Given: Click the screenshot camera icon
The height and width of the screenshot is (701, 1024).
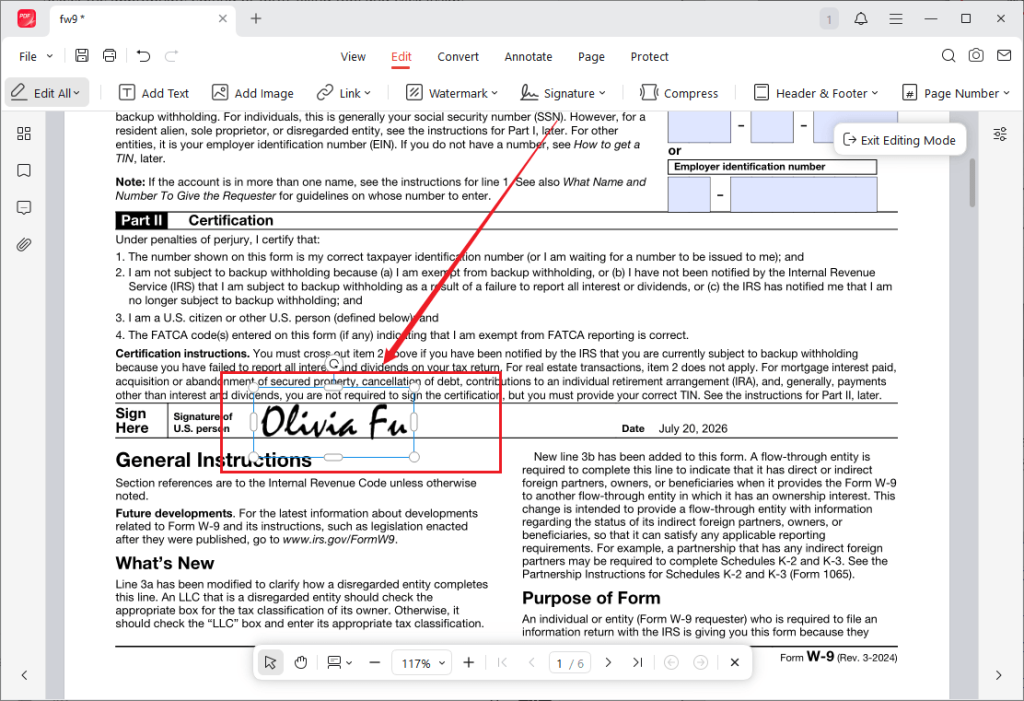Looking at the screenshot, I should 976,56.
